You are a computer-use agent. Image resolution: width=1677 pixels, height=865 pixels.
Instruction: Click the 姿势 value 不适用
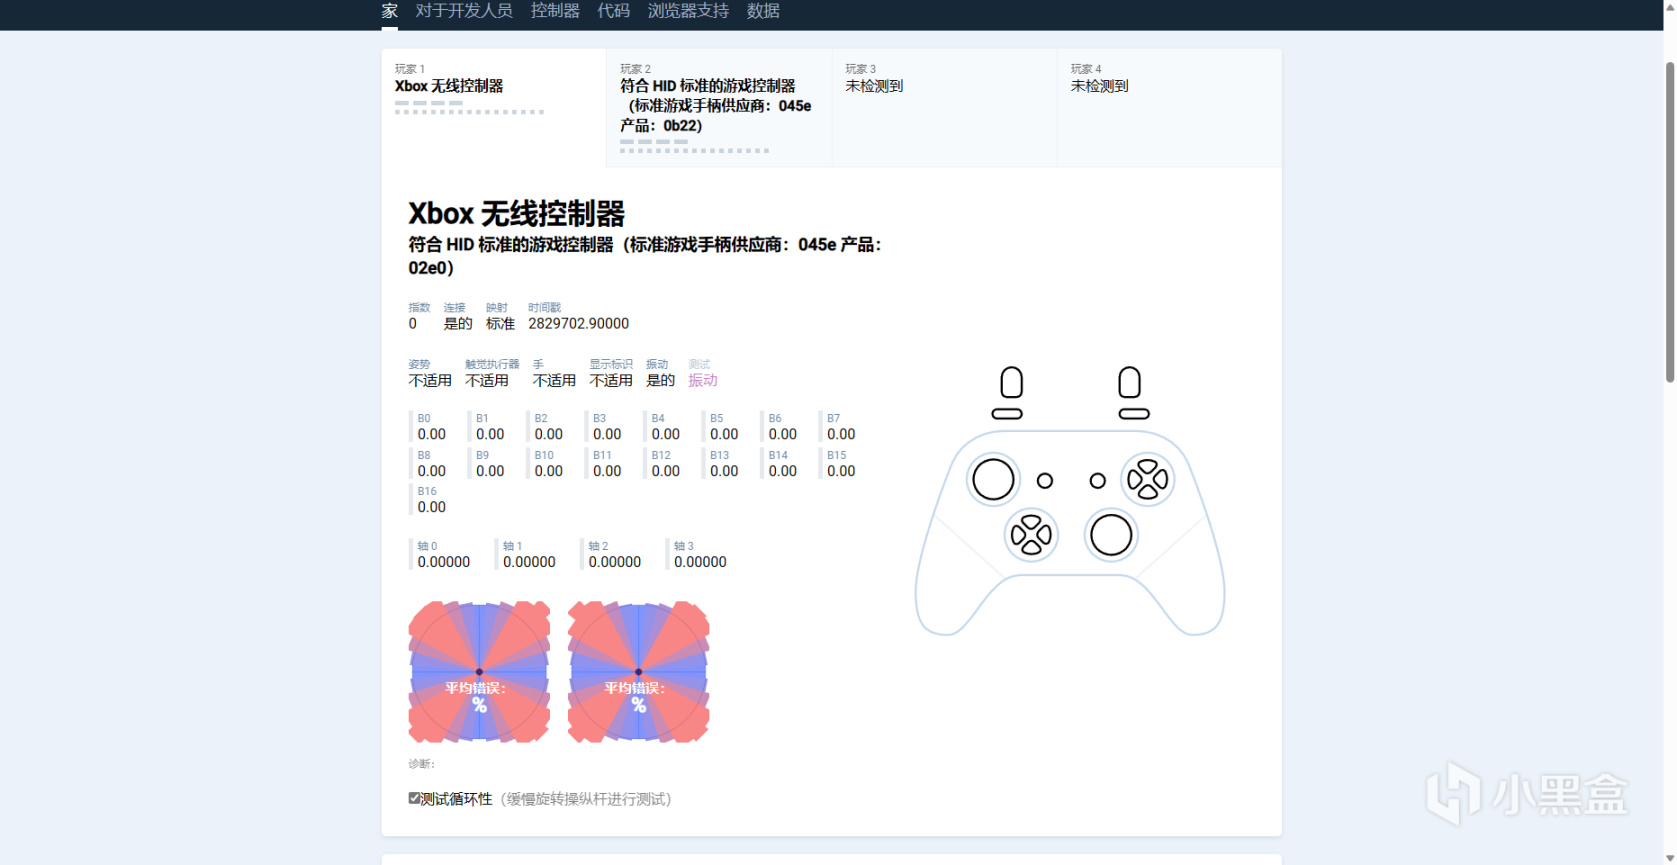tap(430, 381)
